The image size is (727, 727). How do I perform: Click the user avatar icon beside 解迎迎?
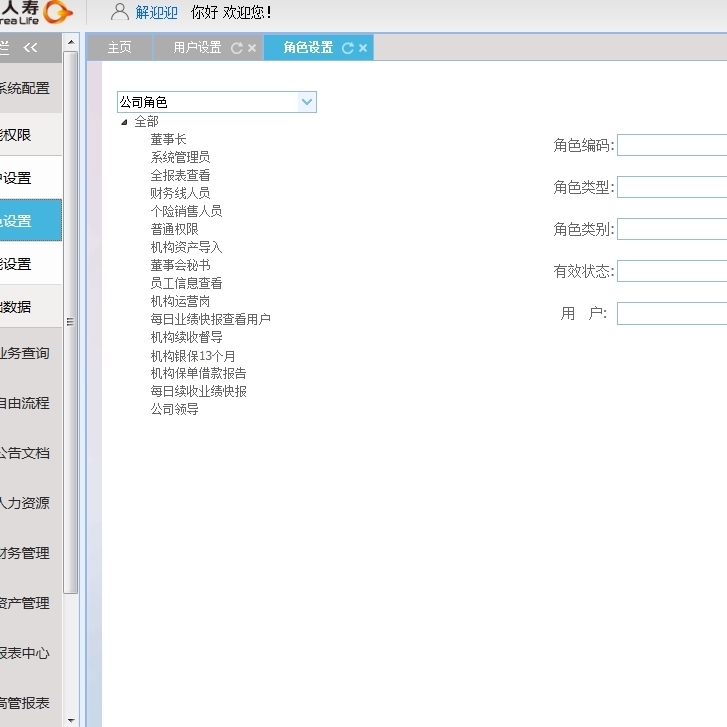[120, 12]
